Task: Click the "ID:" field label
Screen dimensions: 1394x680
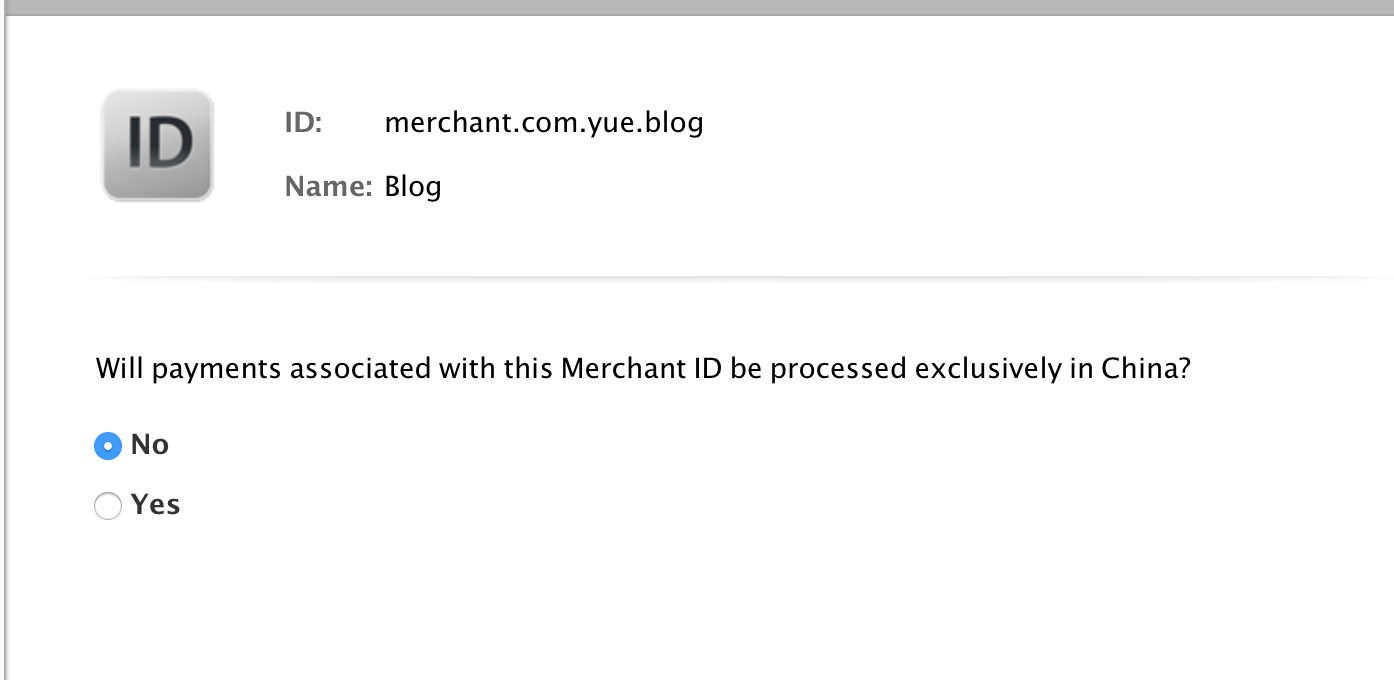Action: 304,123
